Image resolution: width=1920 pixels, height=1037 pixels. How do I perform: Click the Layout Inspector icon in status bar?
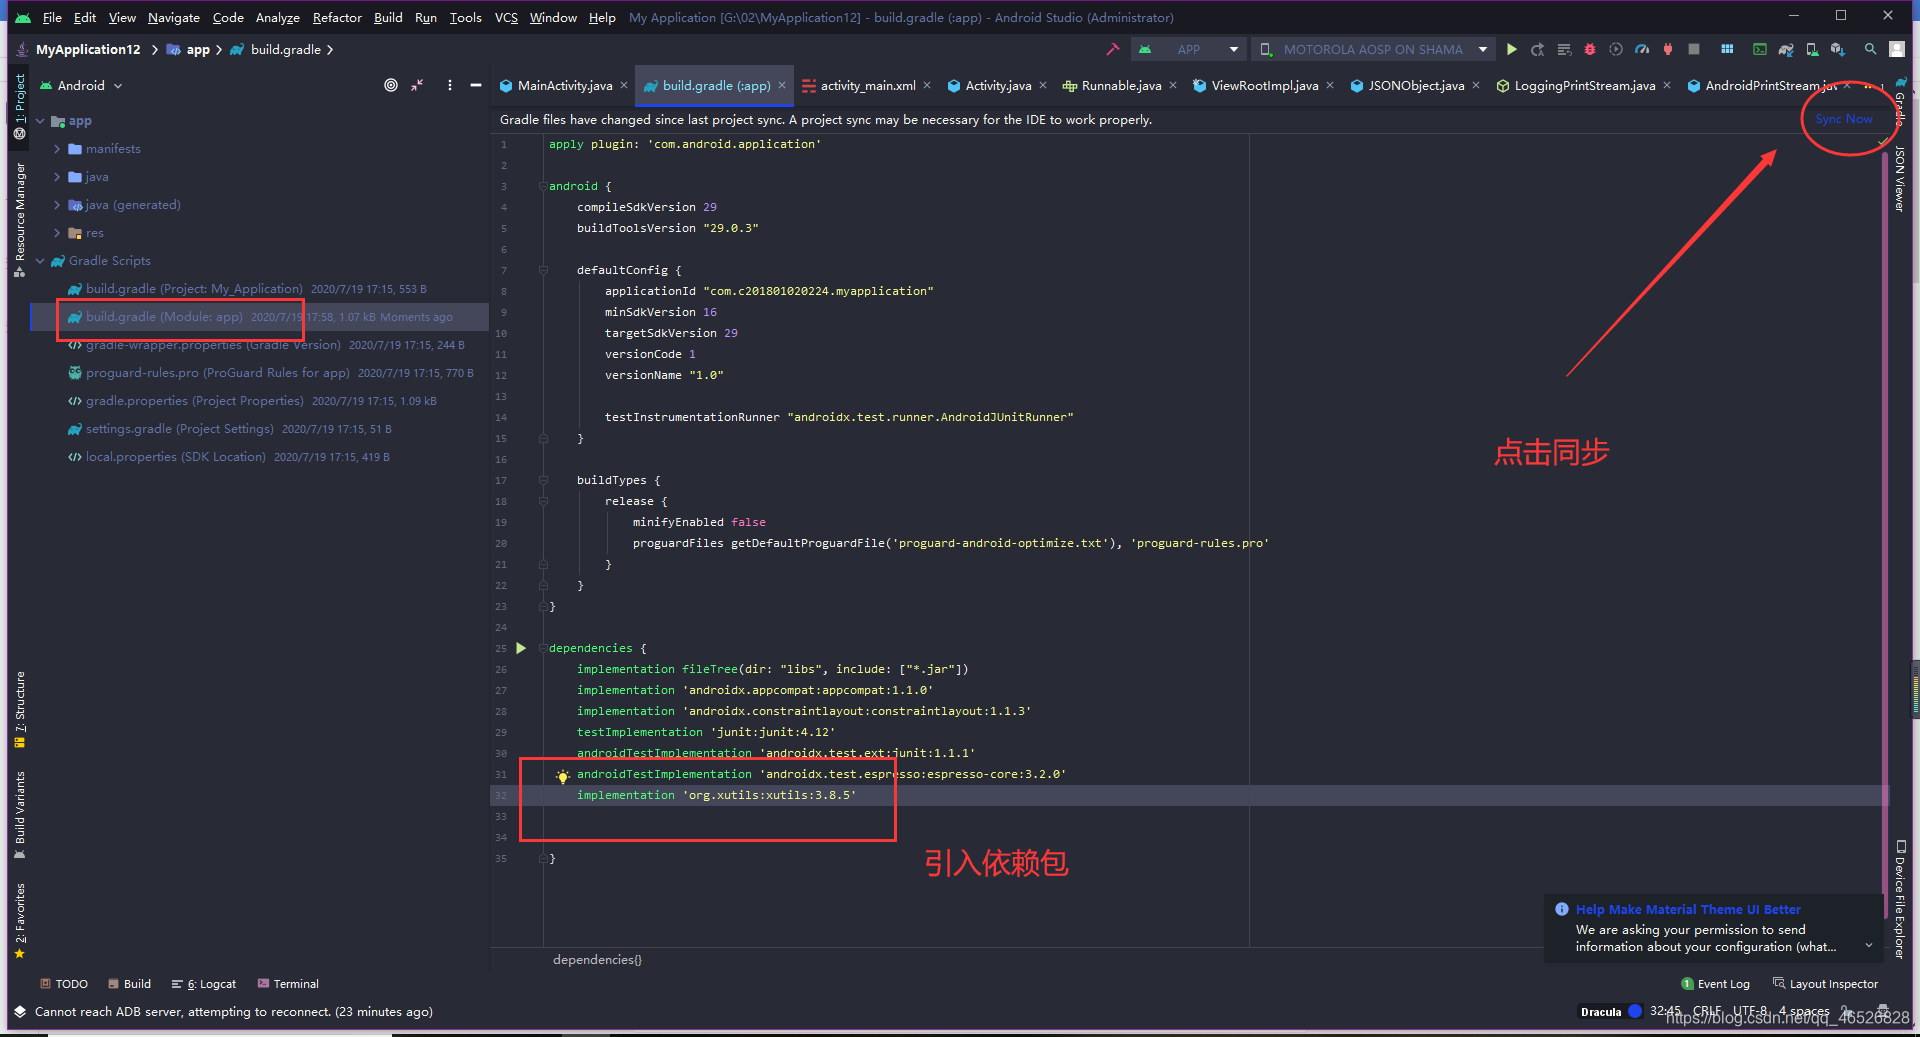point(1779,984)
